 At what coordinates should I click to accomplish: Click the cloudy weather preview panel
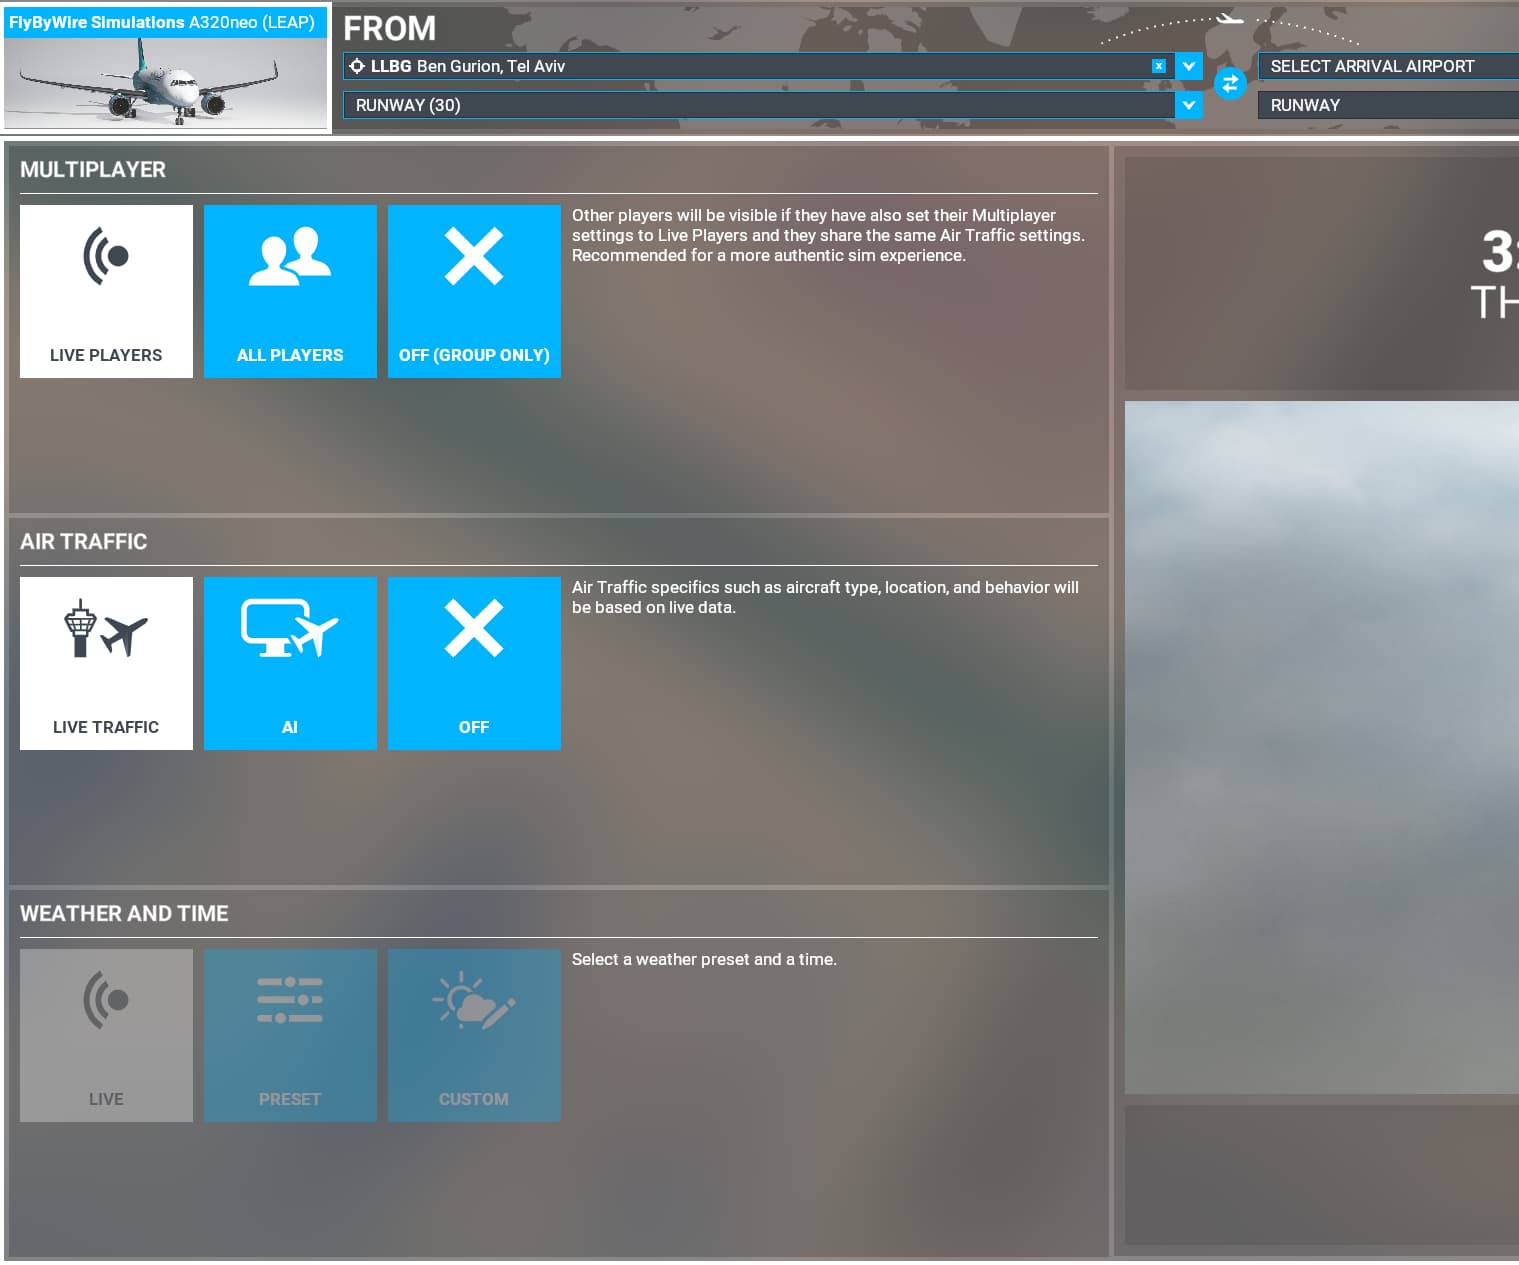[1320, 750]
